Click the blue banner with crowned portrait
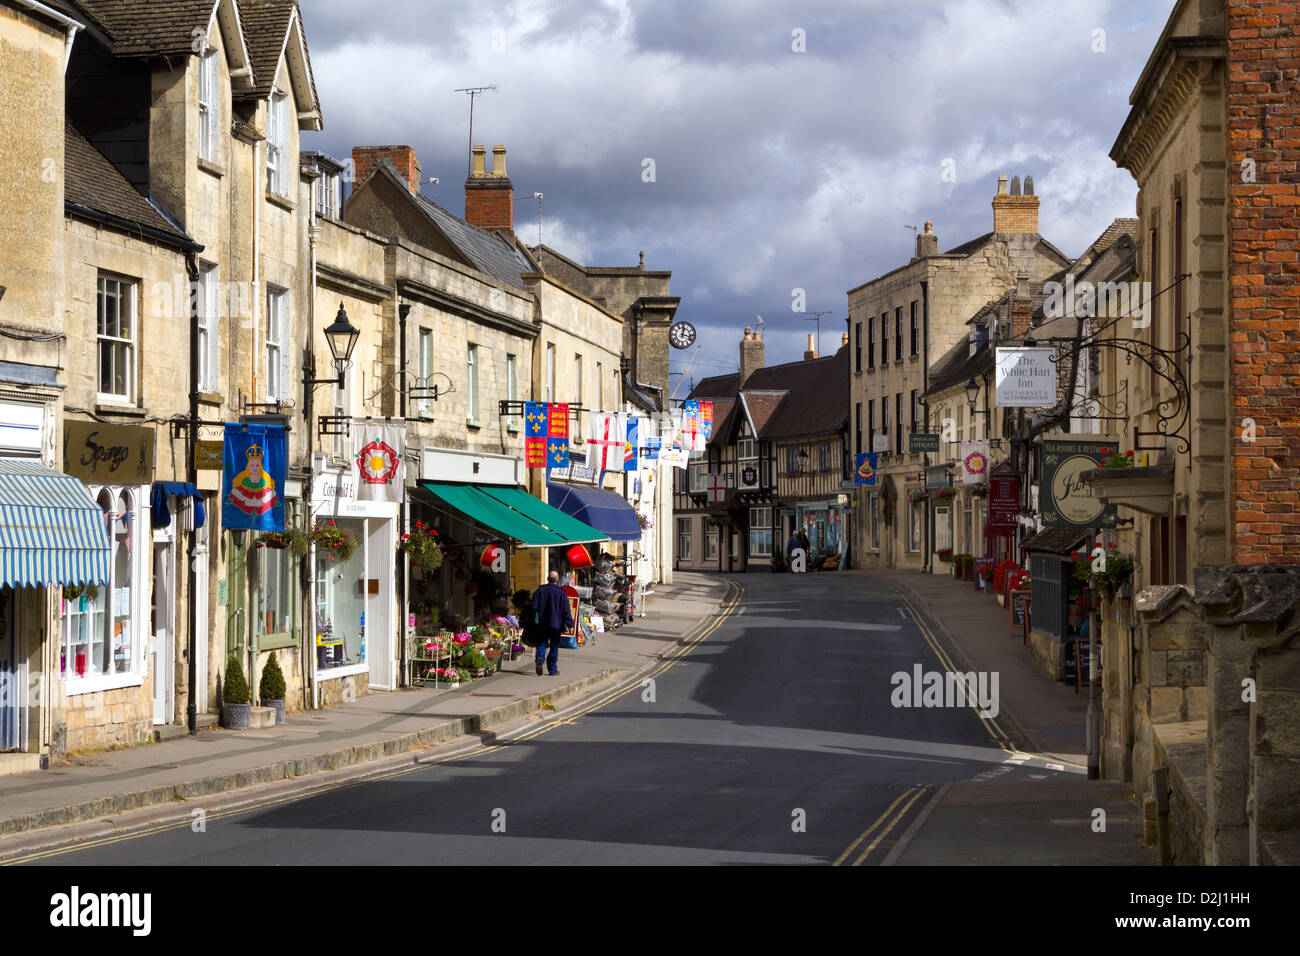Viewport: 1300px width, 956px height. click(x=254, y=476)
